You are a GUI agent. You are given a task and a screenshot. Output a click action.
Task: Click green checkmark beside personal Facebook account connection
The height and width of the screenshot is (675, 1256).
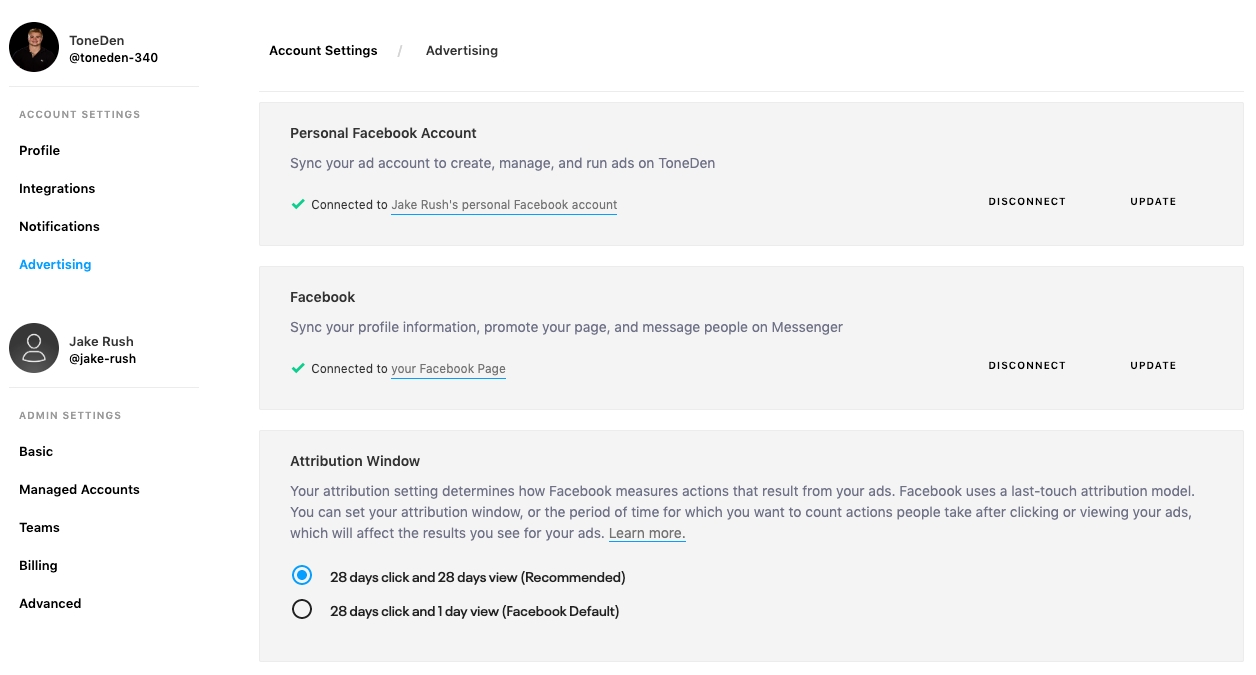tap(298, 204)
